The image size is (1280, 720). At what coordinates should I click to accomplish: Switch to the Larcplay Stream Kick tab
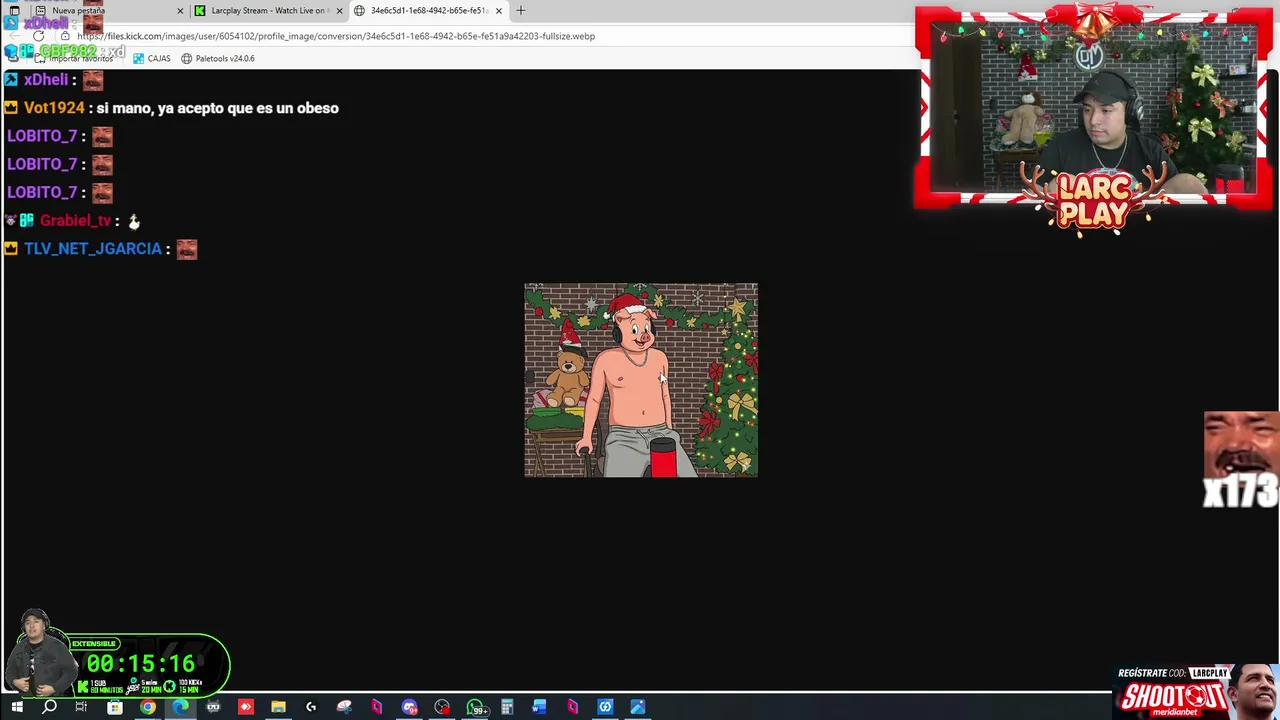point(268,10)
